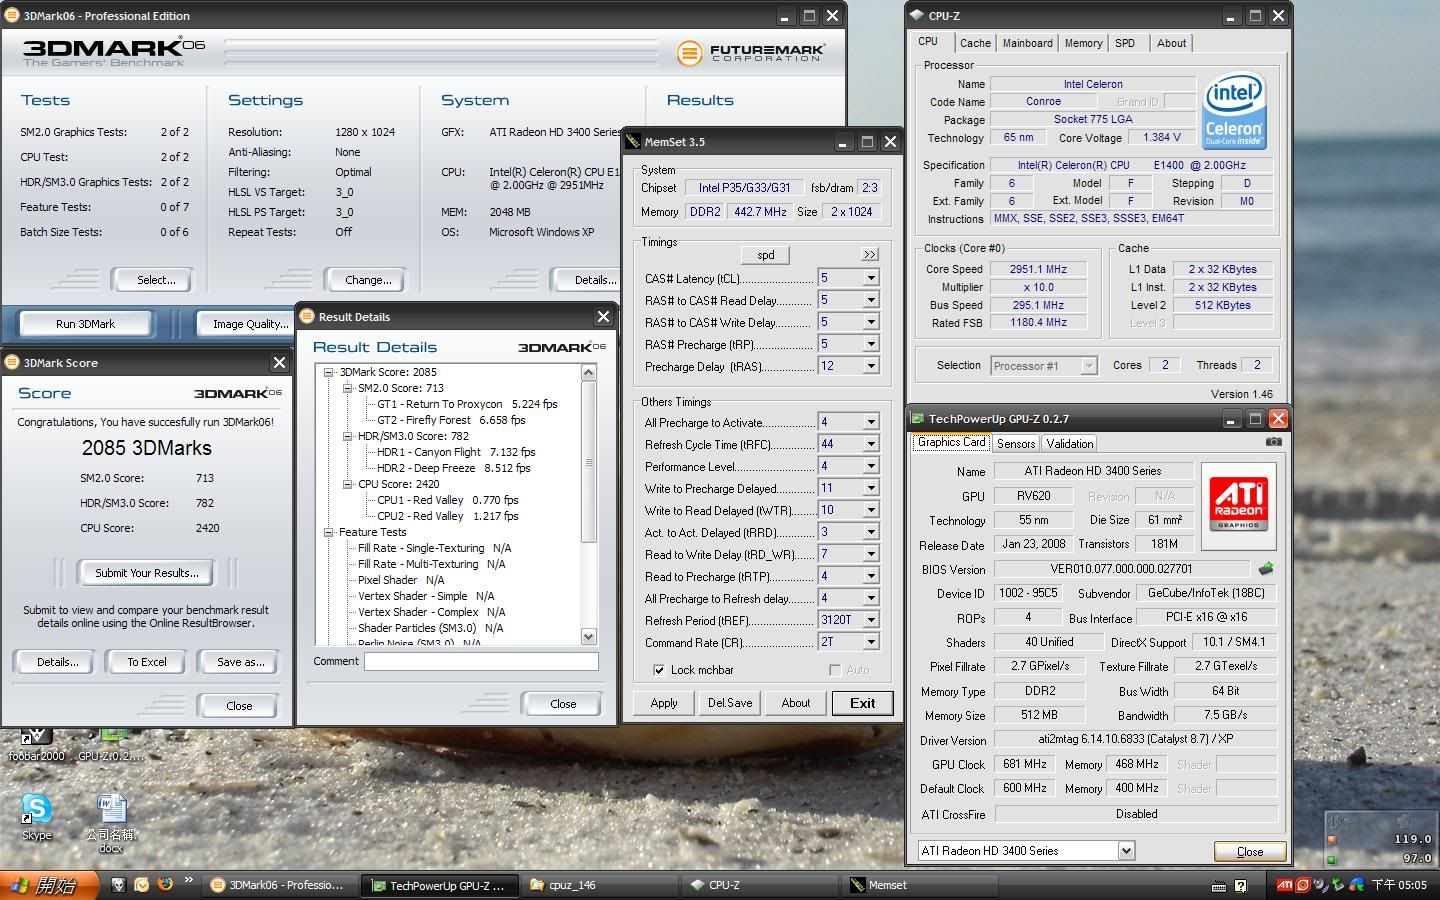Switch to Memset taskbar button
The image size is (1440, 900).
(x=920, y=885)
